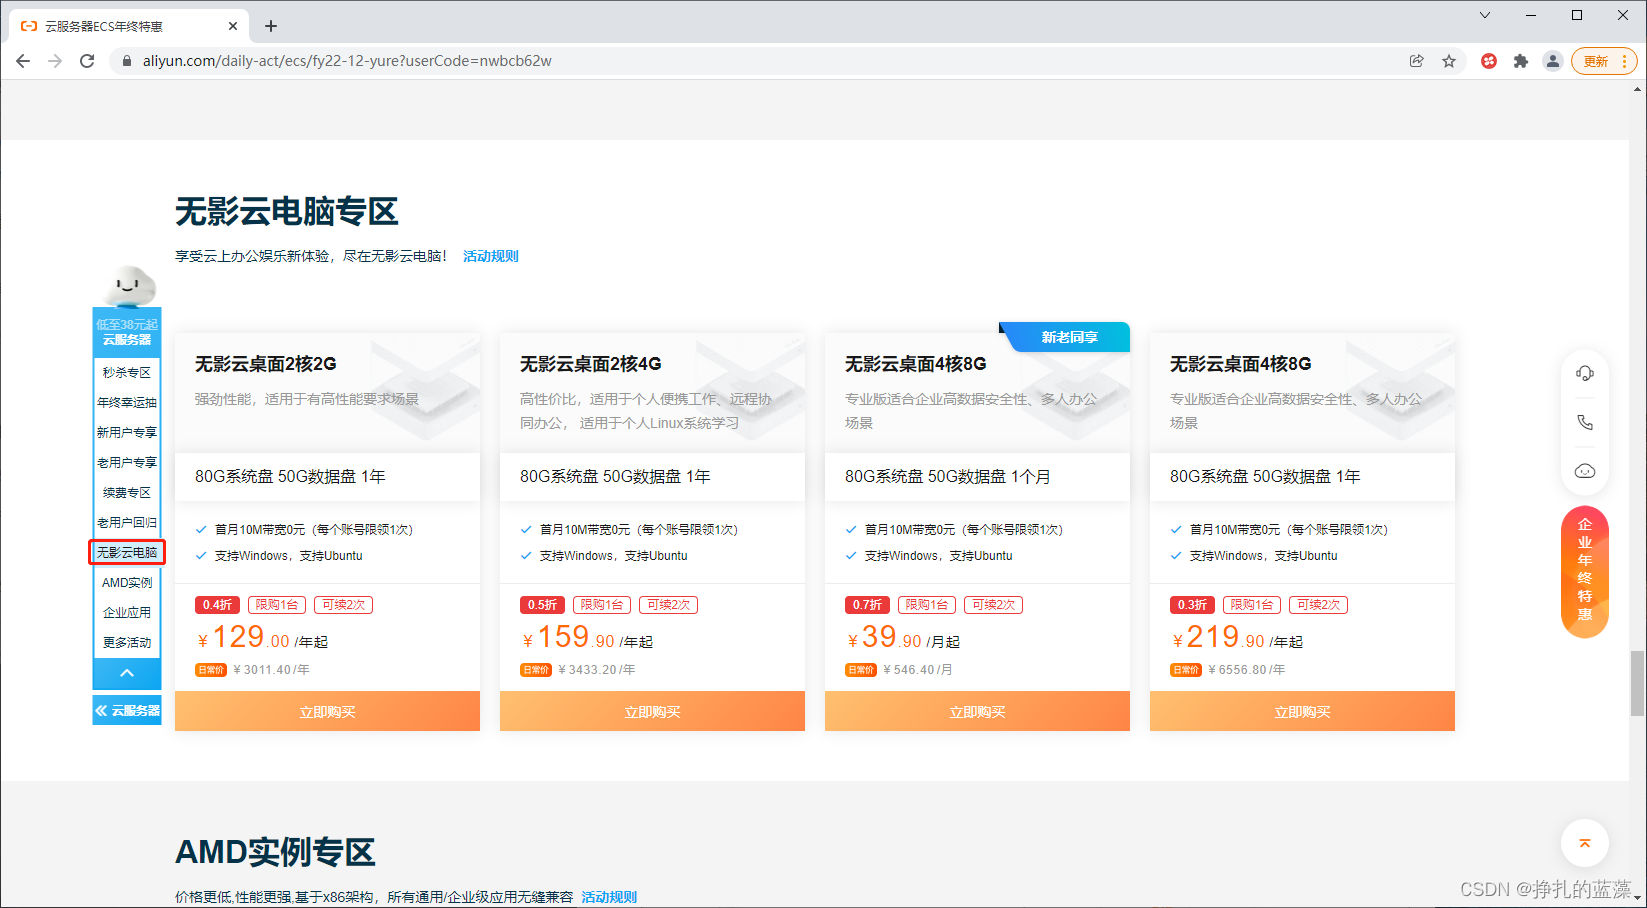Image resolution: width=1647 pixels, height=908 pixels.
Task: Click the cloud mascot above sidebar
Action: tap(129, 285)
